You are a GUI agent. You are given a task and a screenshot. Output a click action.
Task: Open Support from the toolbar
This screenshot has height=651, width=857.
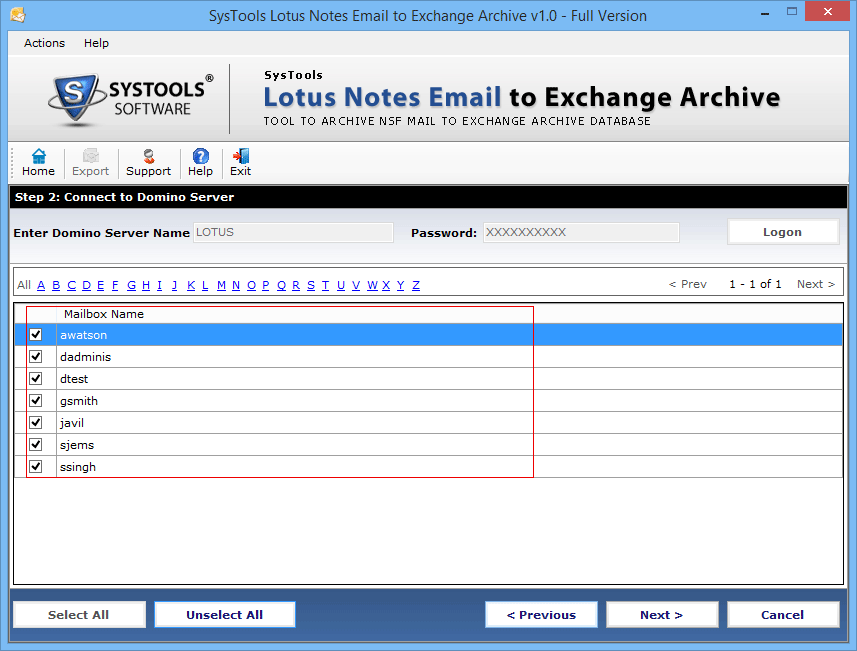point(148,161)
